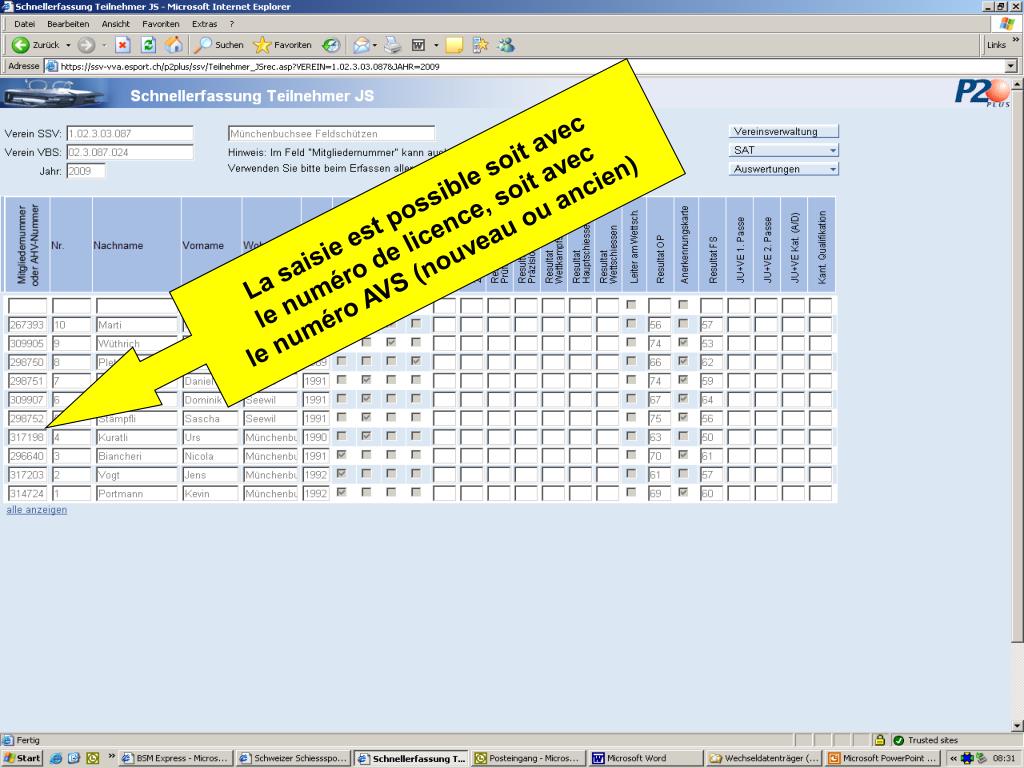
Task: Click the grey Forward arrow button
Action: [86, 45]
